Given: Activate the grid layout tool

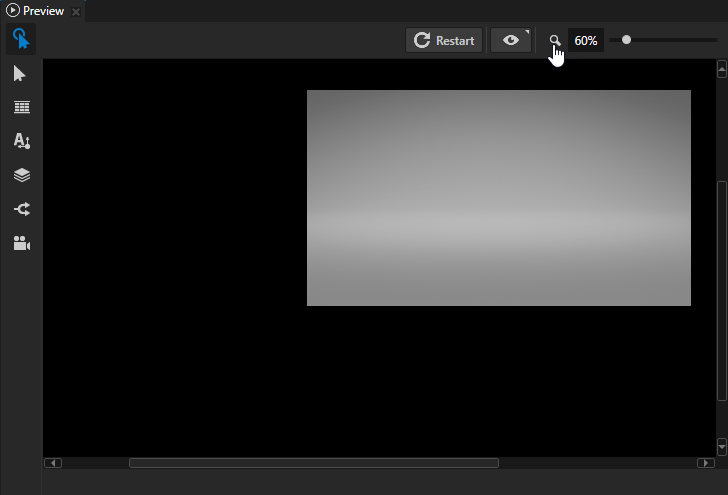Looking at the screenshot, I should pyautogui.click(x=21, y=108).
